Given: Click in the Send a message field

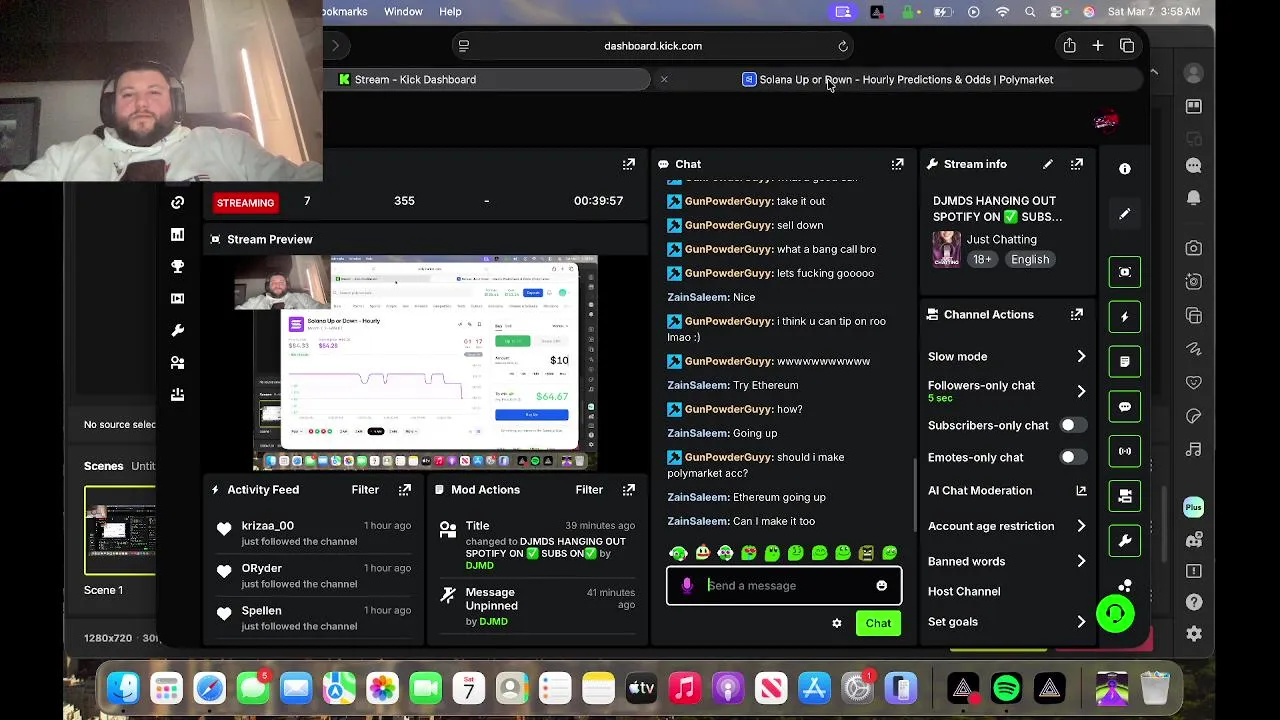Looking at the screenshot, I should (784, 586).
